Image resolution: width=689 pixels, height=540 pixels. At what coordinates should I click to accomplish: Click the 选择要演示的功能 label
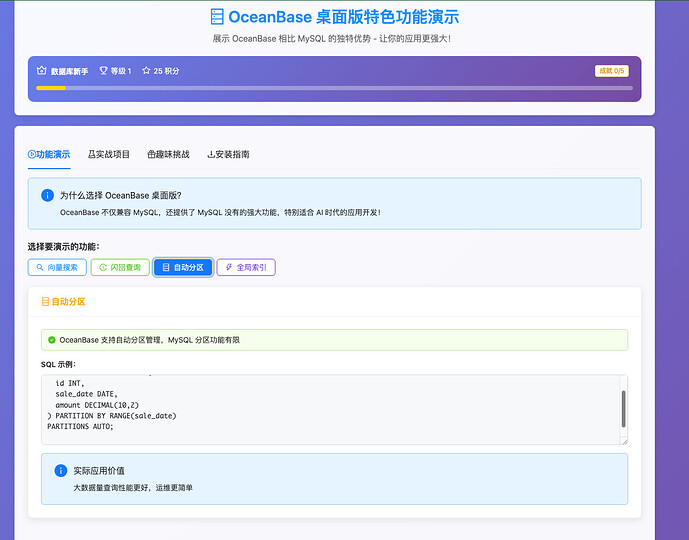tap(64, 246)
